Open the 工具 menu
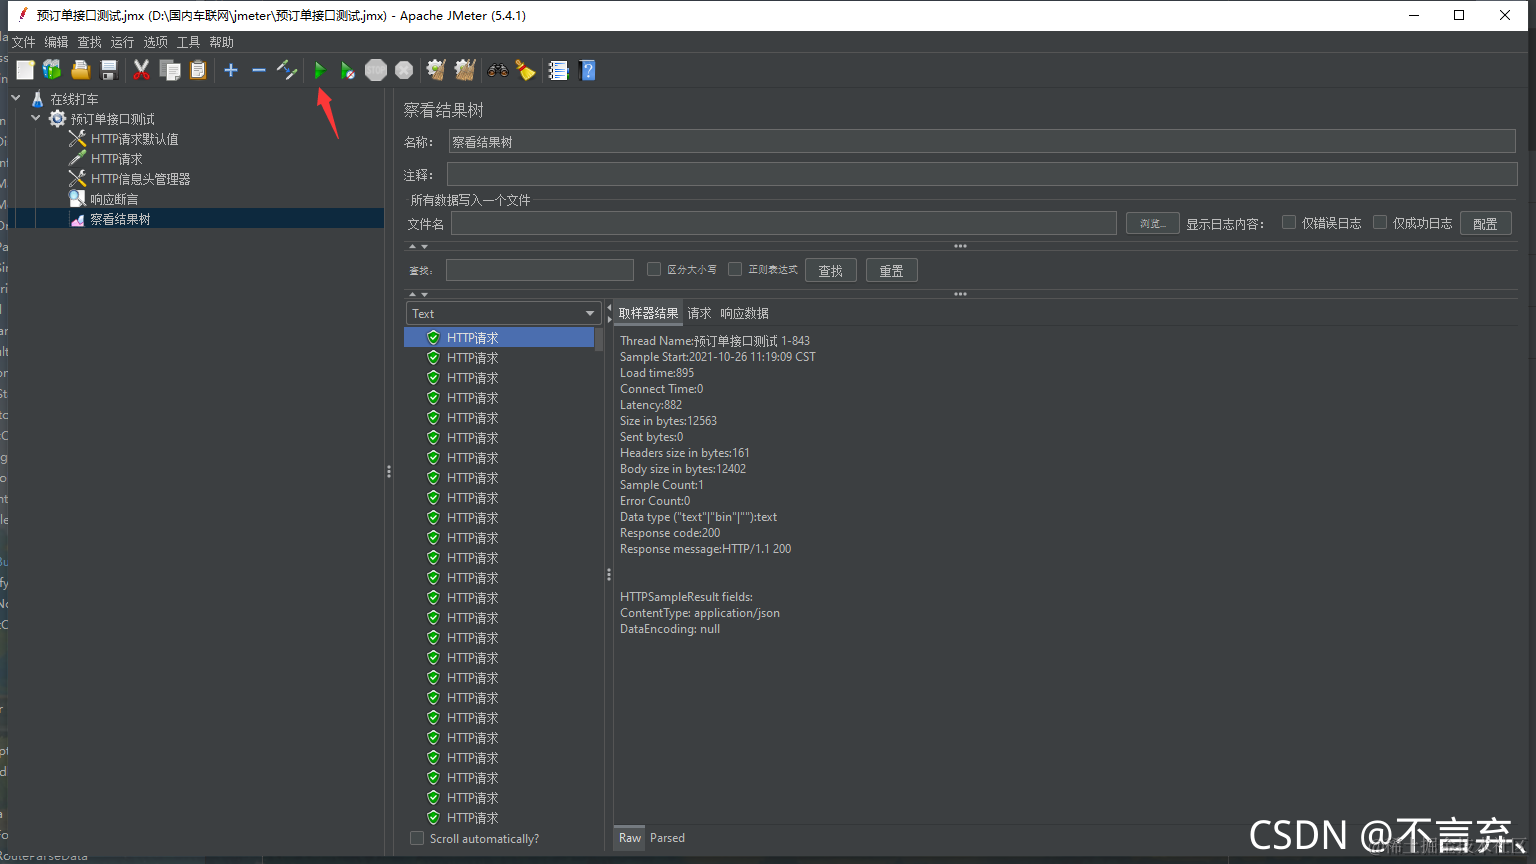 coord(188,42)
